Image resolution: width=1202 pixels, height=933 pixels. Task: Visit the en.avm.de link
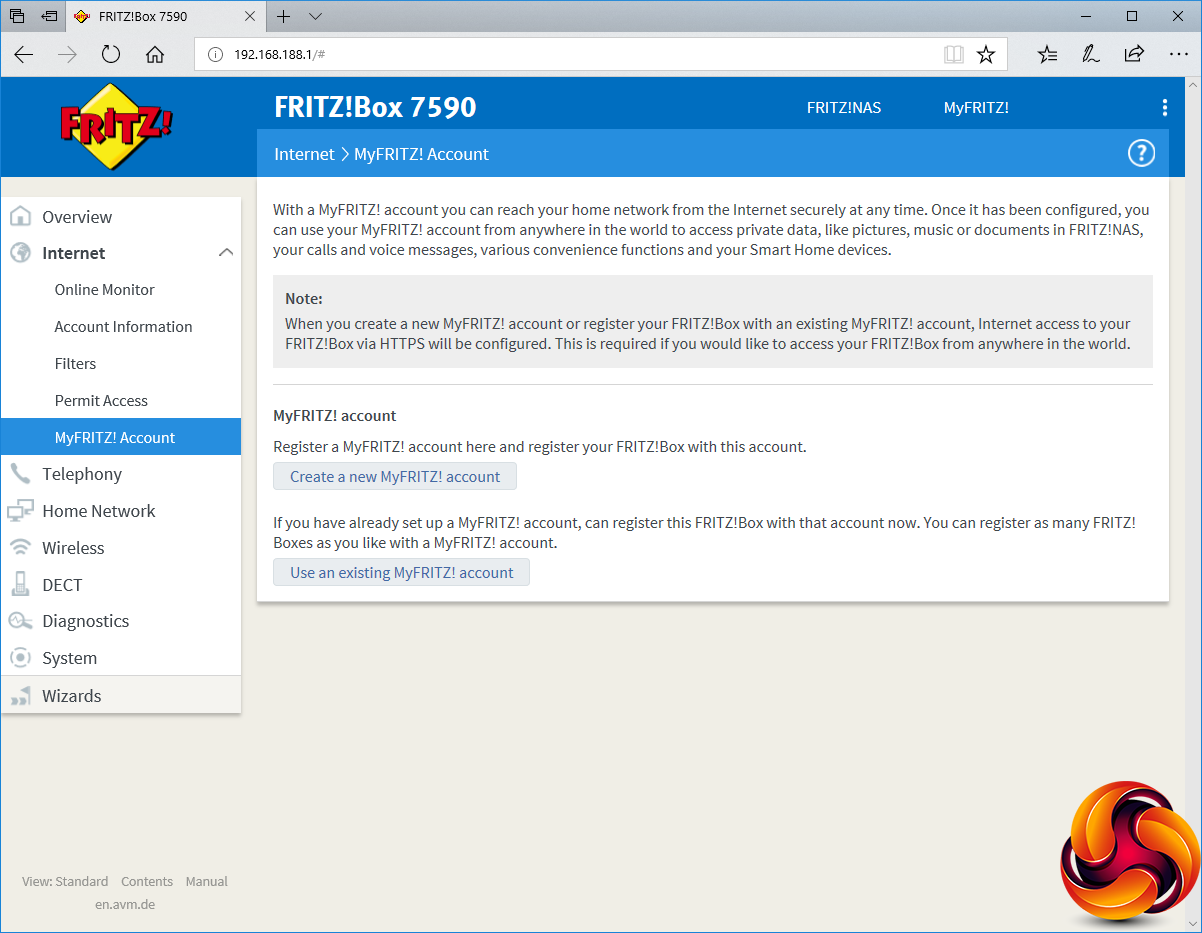[x=125, y=905]
